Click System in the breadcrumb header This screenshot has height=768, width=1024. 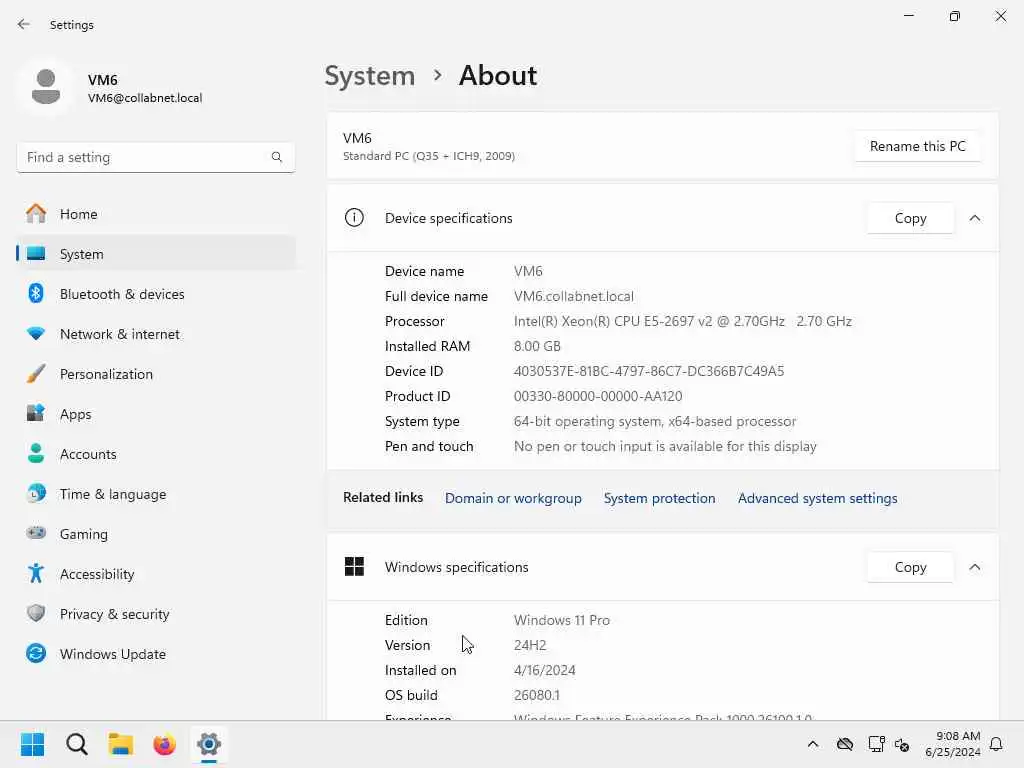click(x=370, y=76)
